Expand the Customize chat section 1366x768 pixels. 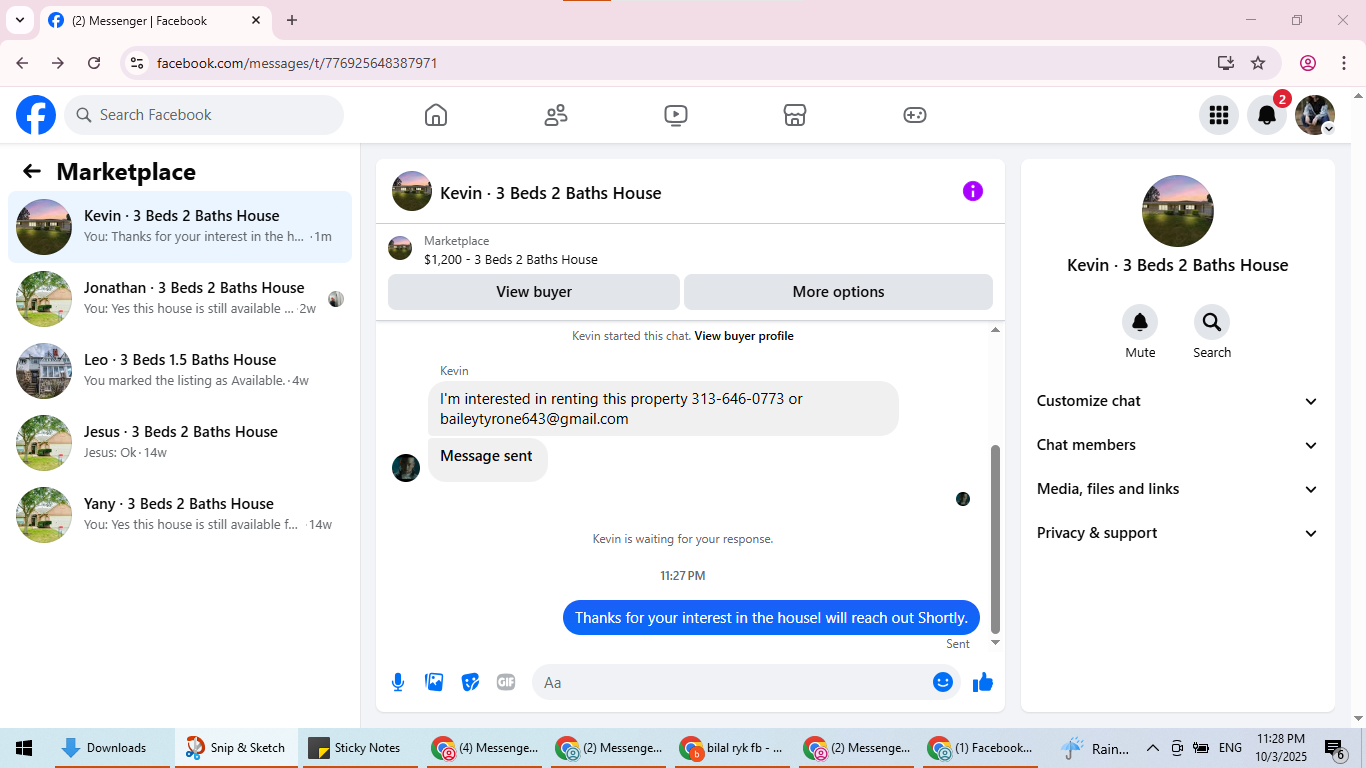tap(1178, 401)
